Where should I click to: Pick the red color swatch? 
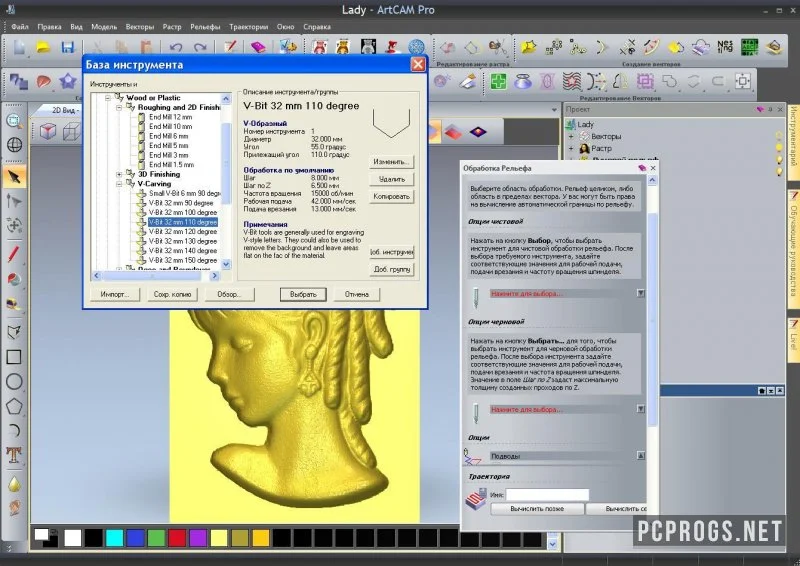click(x=177, y=538)
